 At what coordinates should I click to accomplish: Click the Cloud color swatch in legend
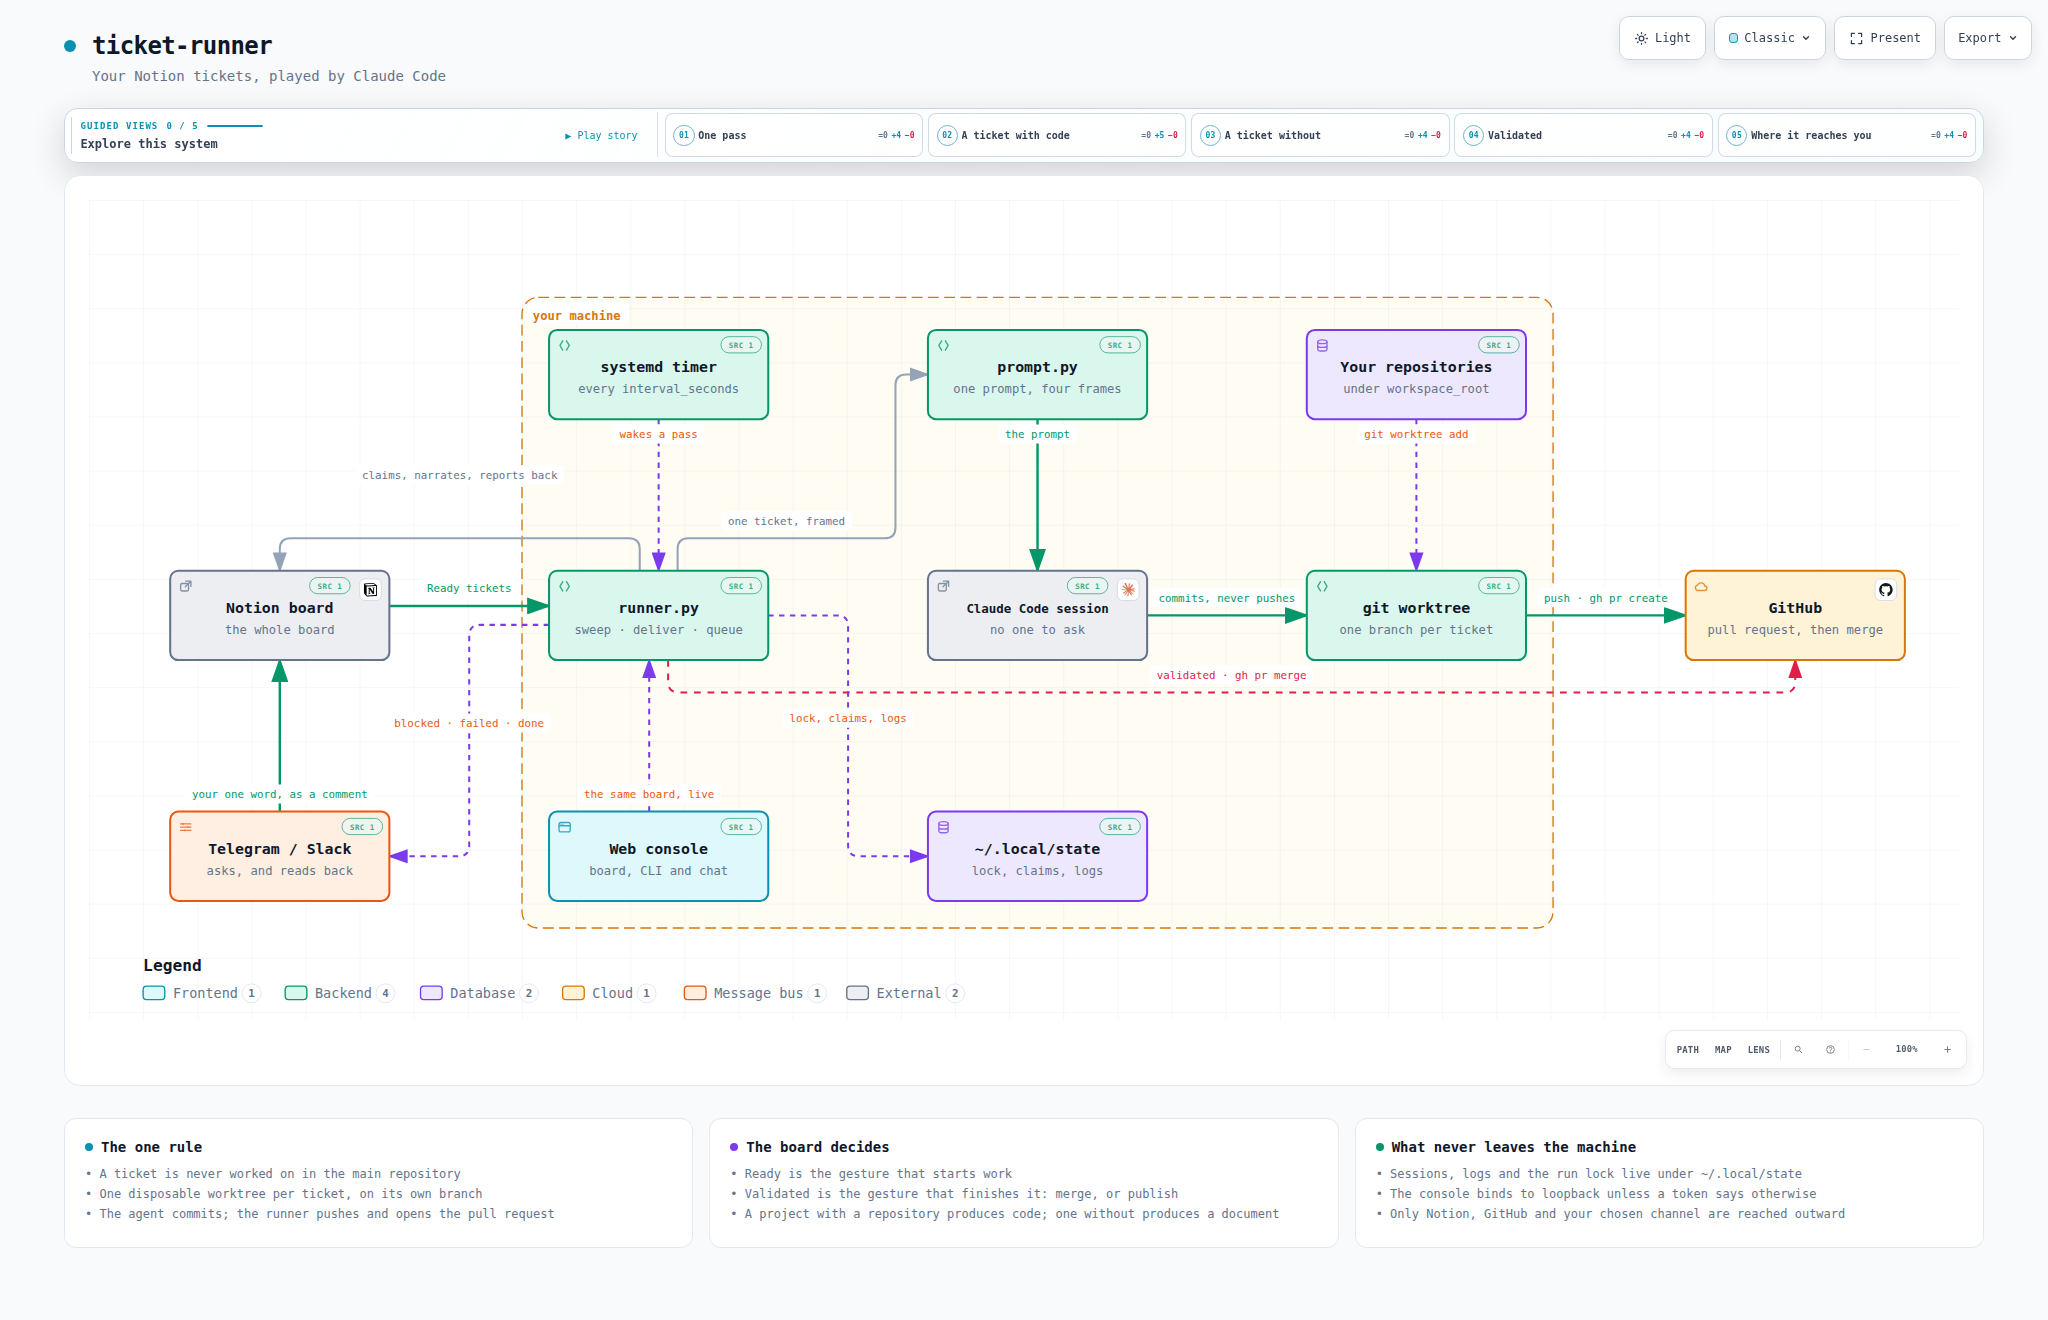click(573, 993)
